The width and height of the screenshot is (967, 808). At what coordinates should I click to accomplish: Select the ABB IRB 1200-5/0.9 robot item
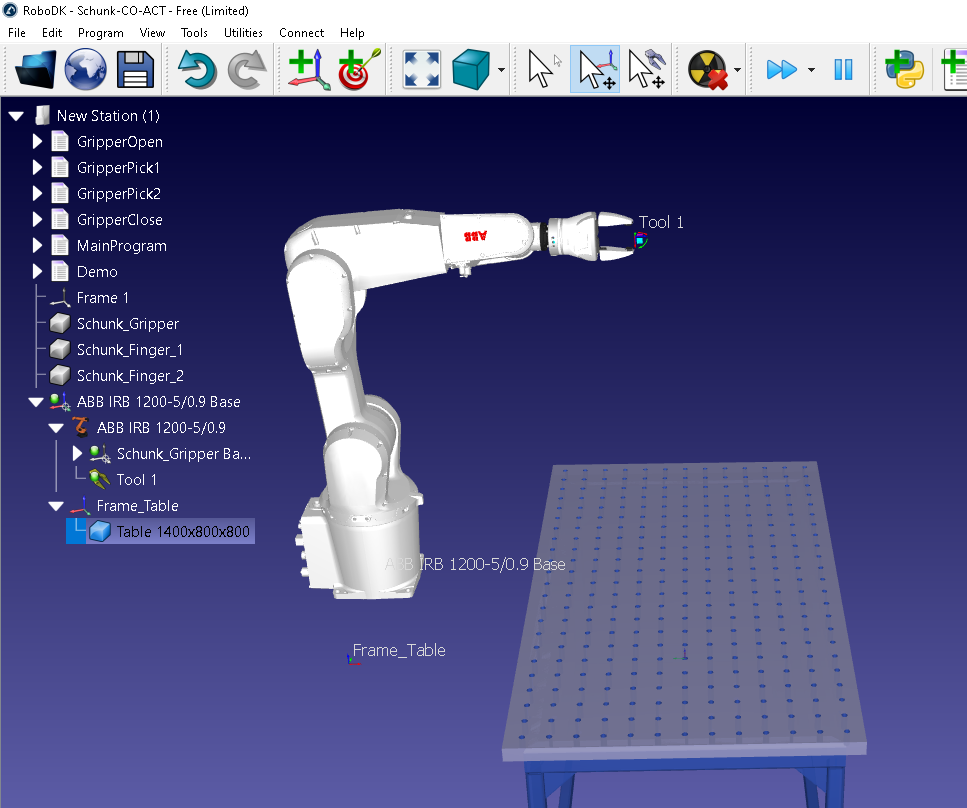tap(161, 428)
